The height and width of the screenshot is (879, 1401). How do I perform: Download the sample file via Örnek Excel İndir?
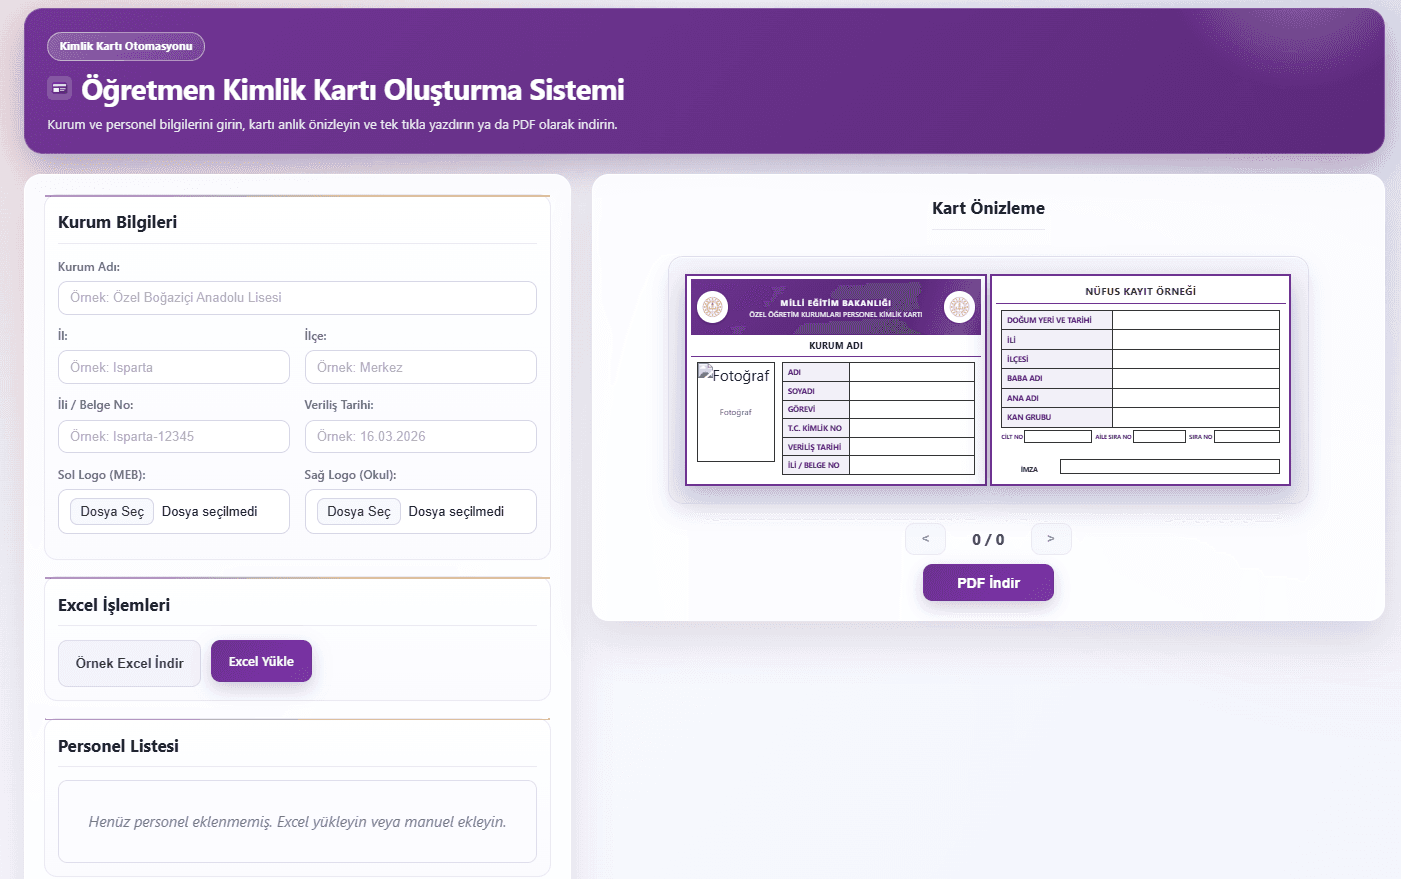[x=129, y=663]
